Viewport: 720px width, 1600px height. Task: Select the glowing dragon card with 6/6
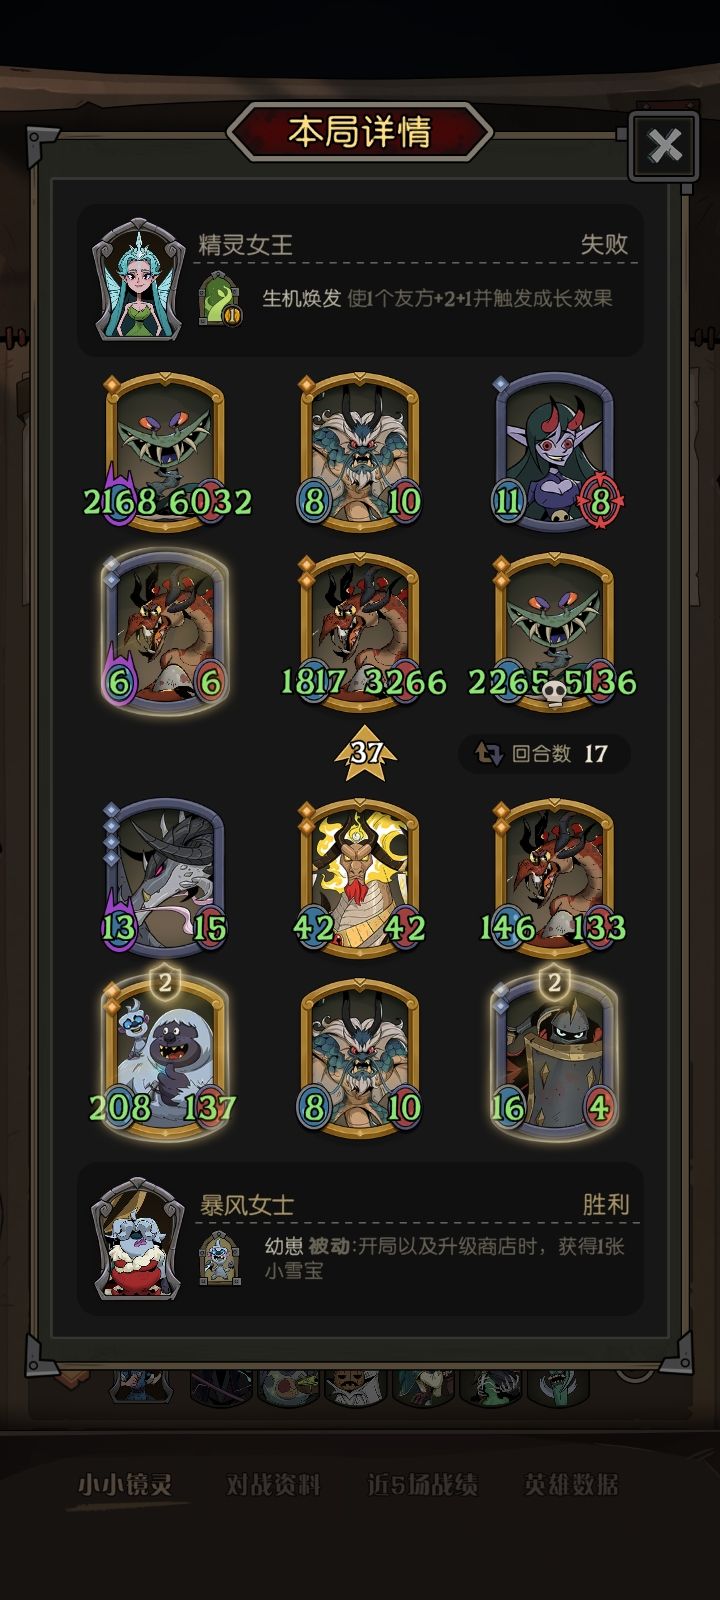[165, 632]
